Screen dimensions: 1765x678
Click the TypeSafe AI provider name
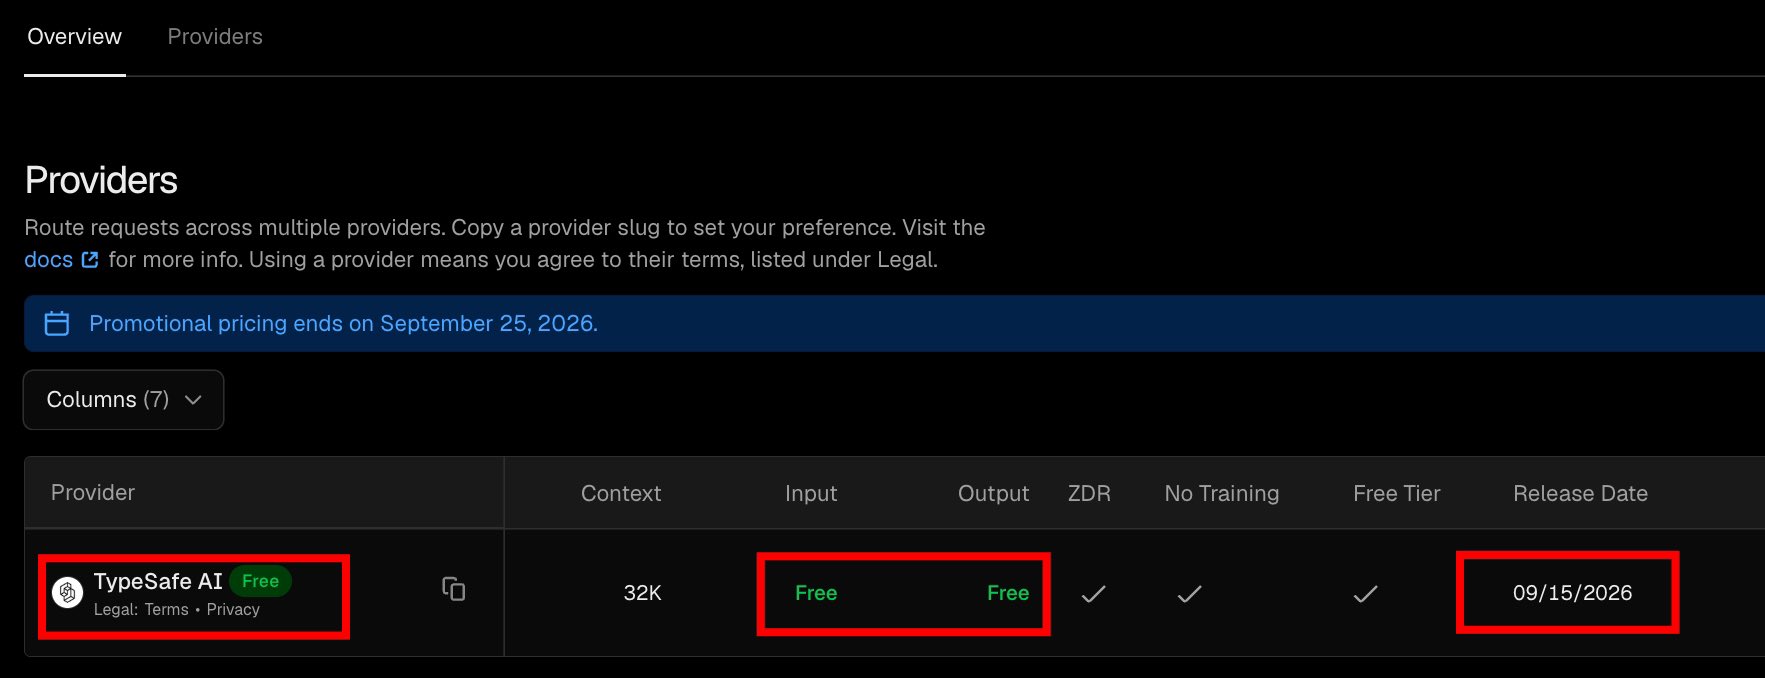point(158,581)
